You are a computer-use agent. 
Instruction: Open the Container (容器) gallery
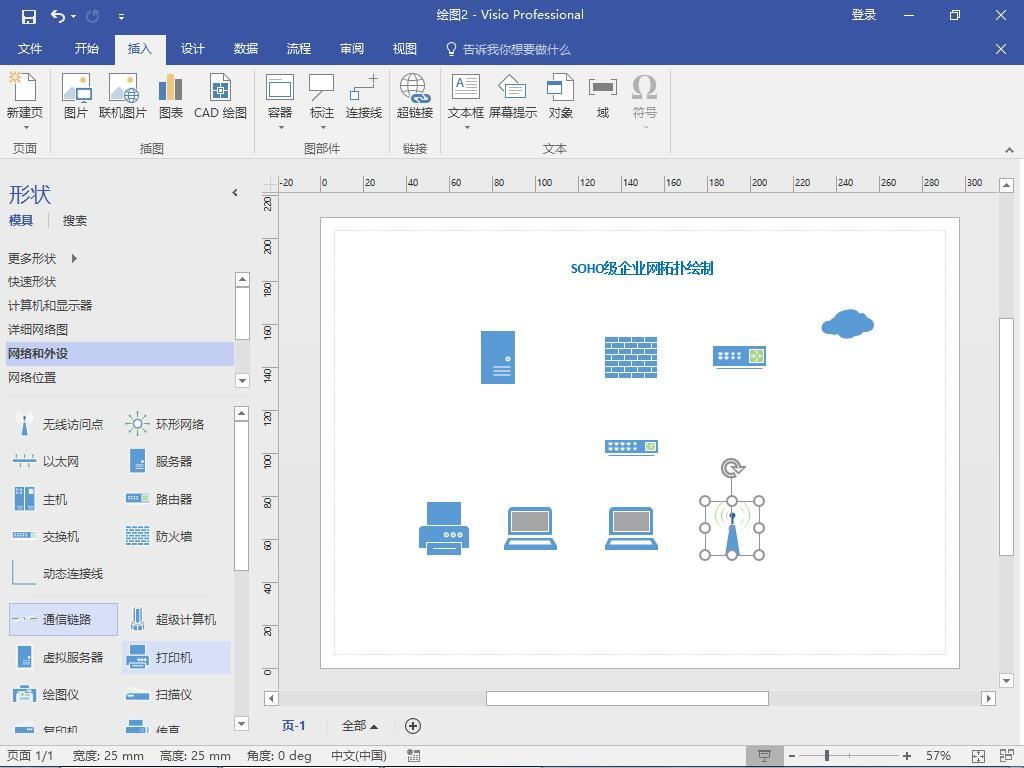(280, 102)
